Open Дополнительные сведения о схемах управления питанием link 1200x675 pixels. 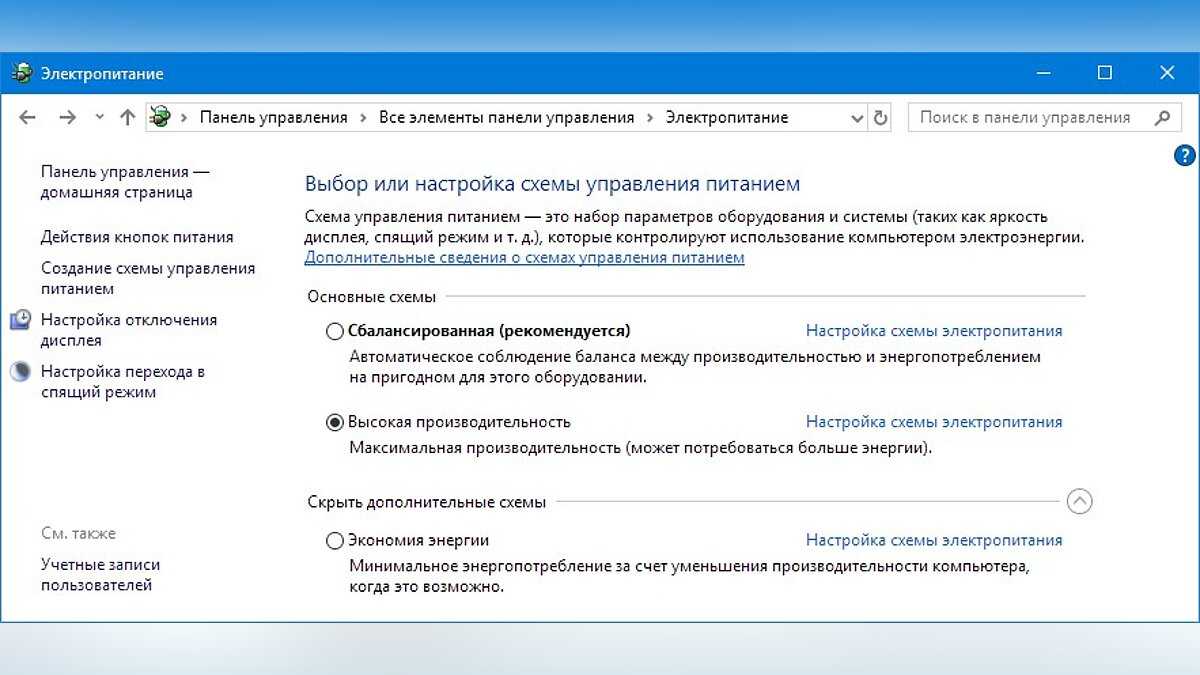524,257
